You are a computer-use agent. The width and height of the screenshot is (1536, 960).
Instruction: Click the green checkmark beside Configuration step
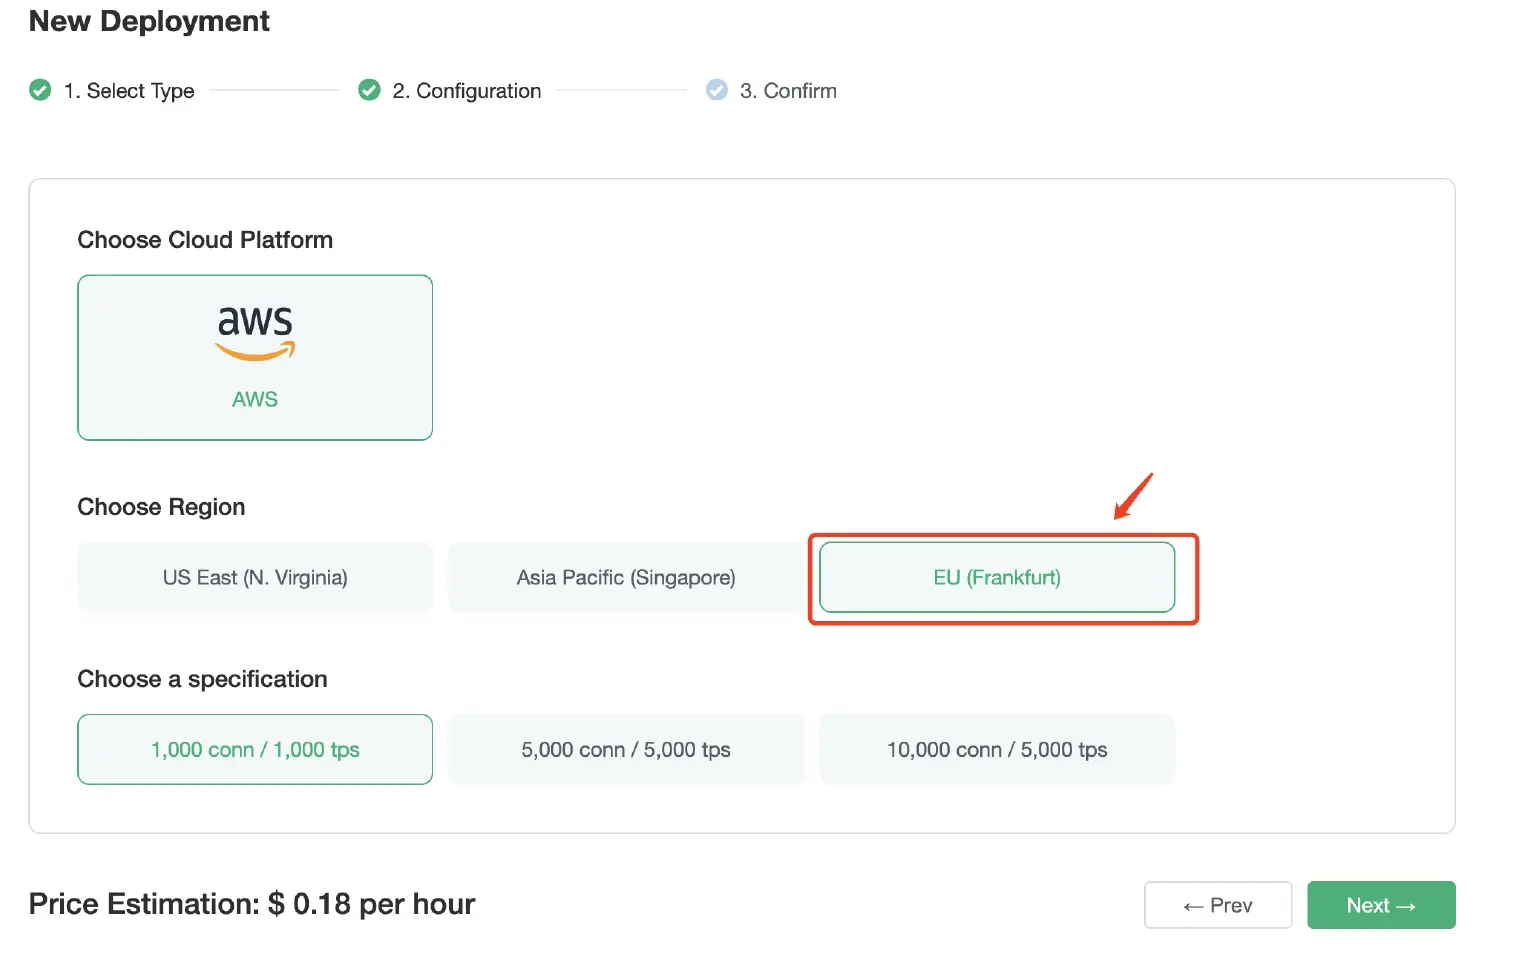click(369, 91)
